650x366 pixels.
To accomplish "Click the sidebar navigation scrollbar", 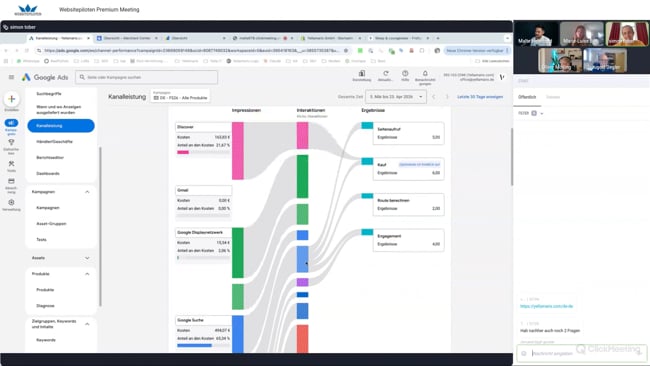I will pyautogui.click(x=100, y=227).
